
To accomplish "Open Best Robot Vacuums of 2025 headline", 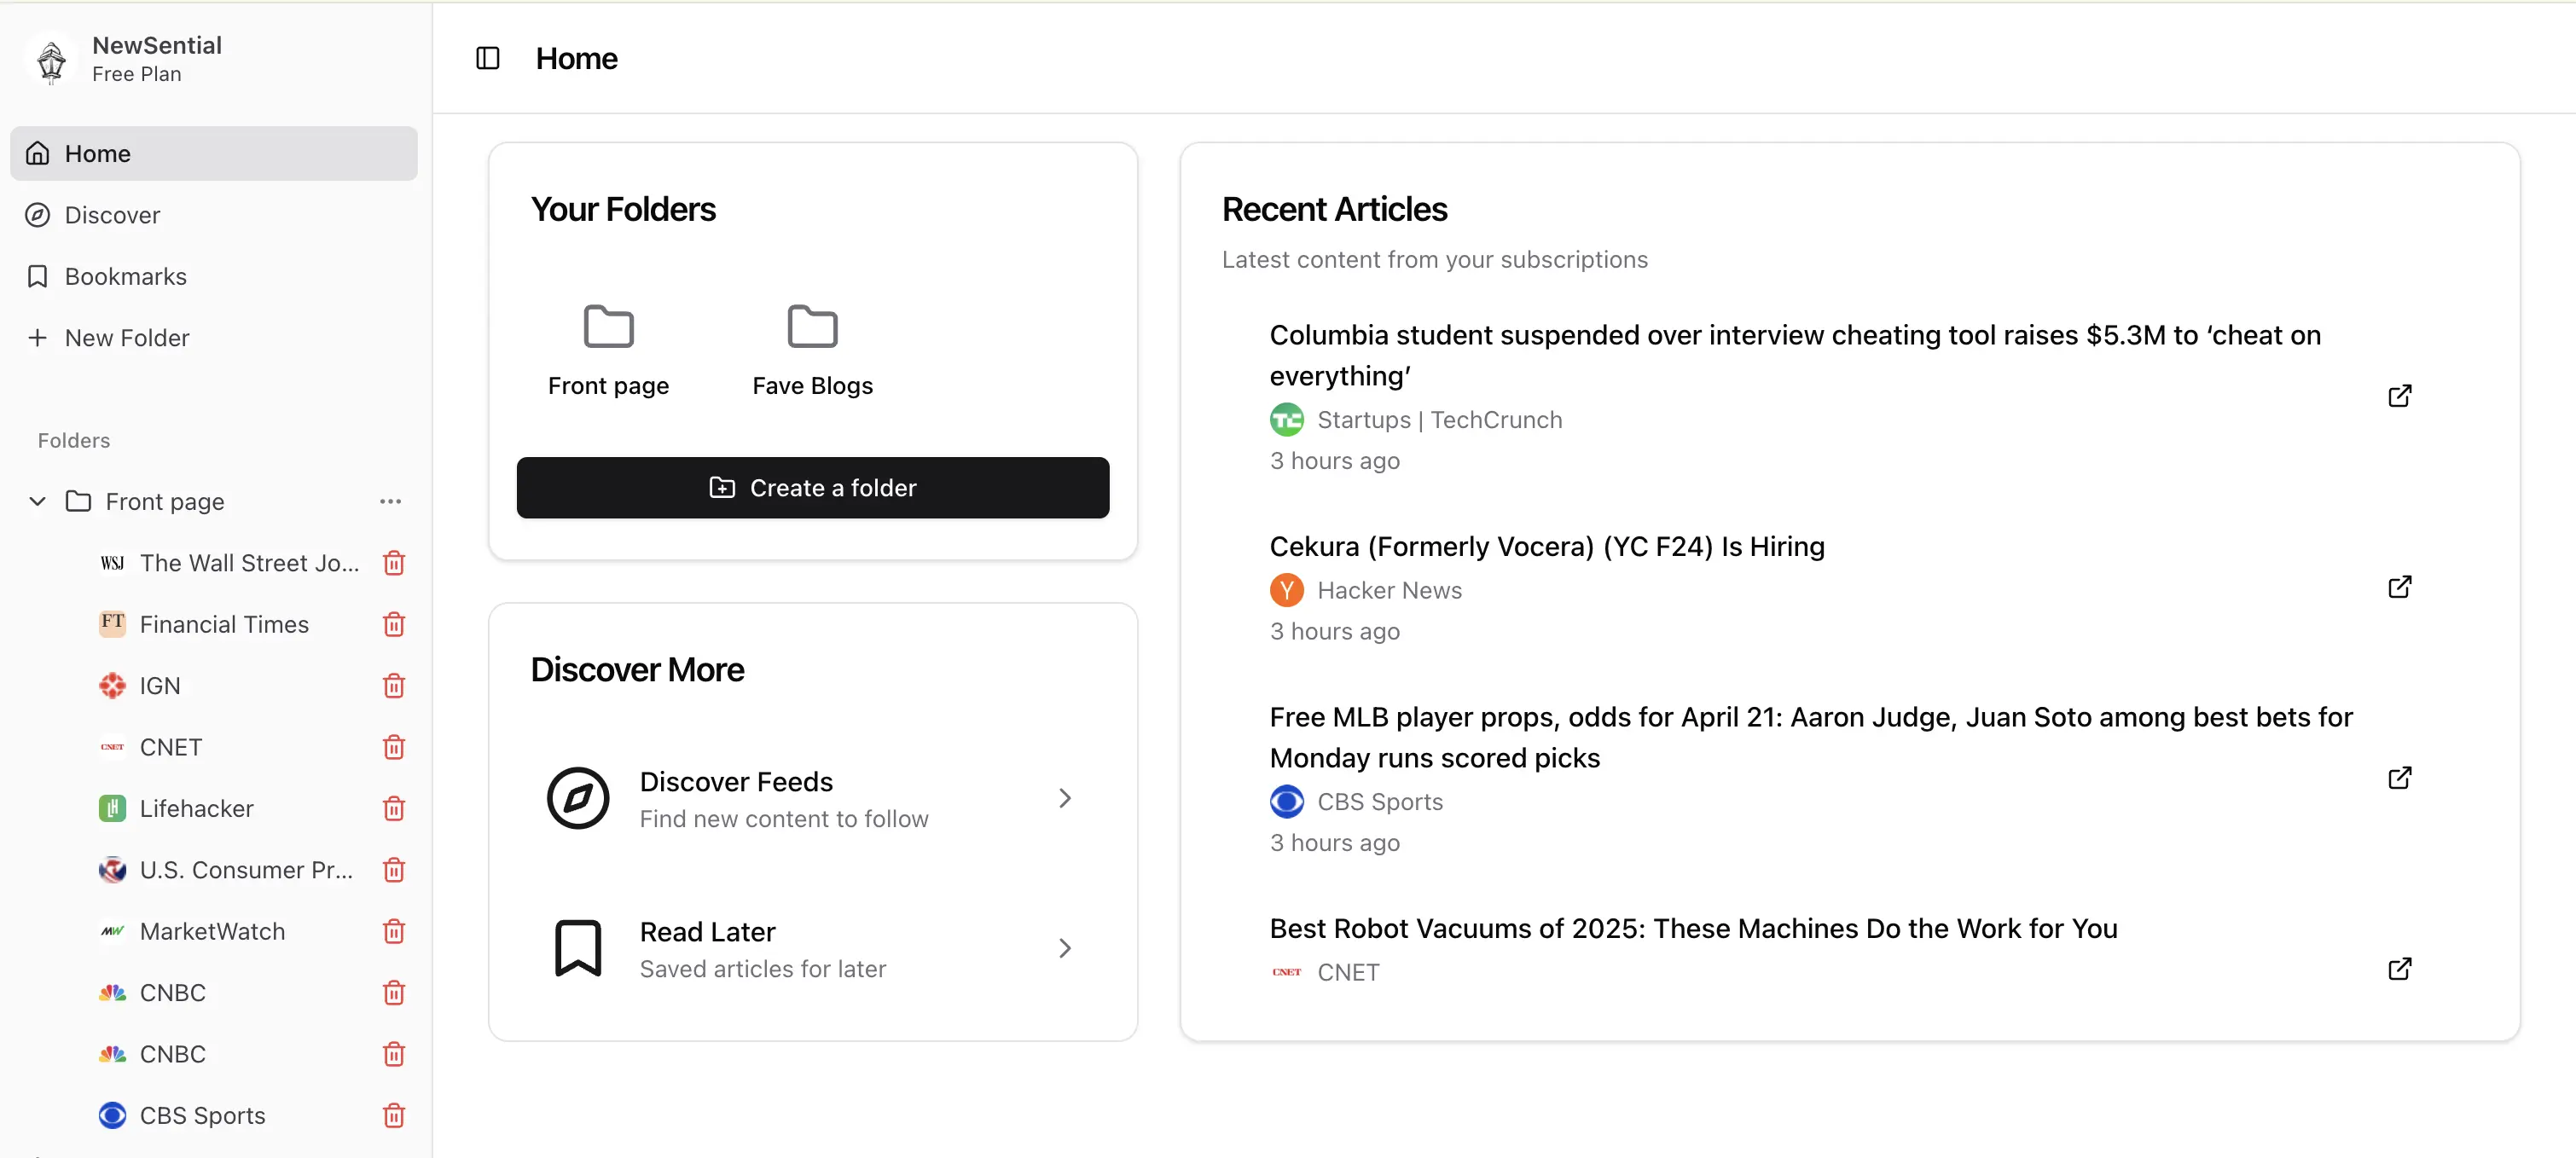I will pos(1693,928).
